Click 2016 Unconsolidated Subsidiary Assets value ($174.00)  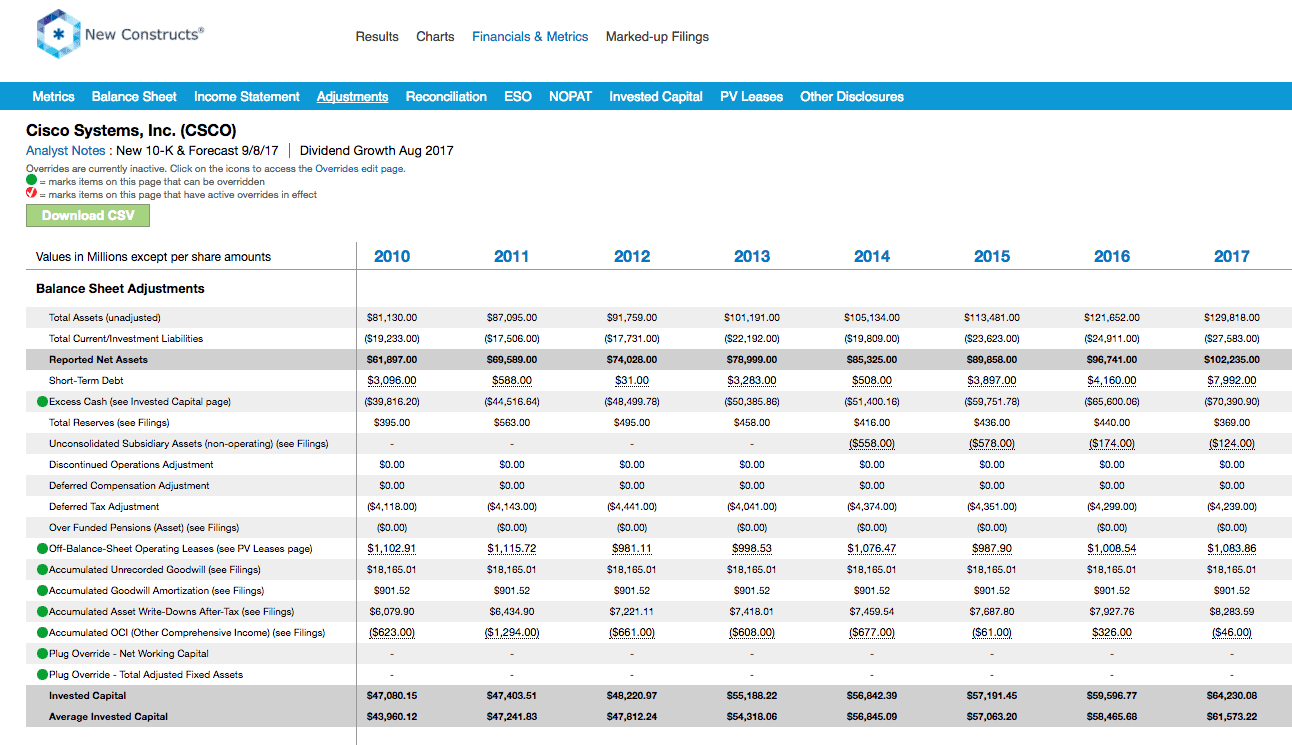point(1112,444)
